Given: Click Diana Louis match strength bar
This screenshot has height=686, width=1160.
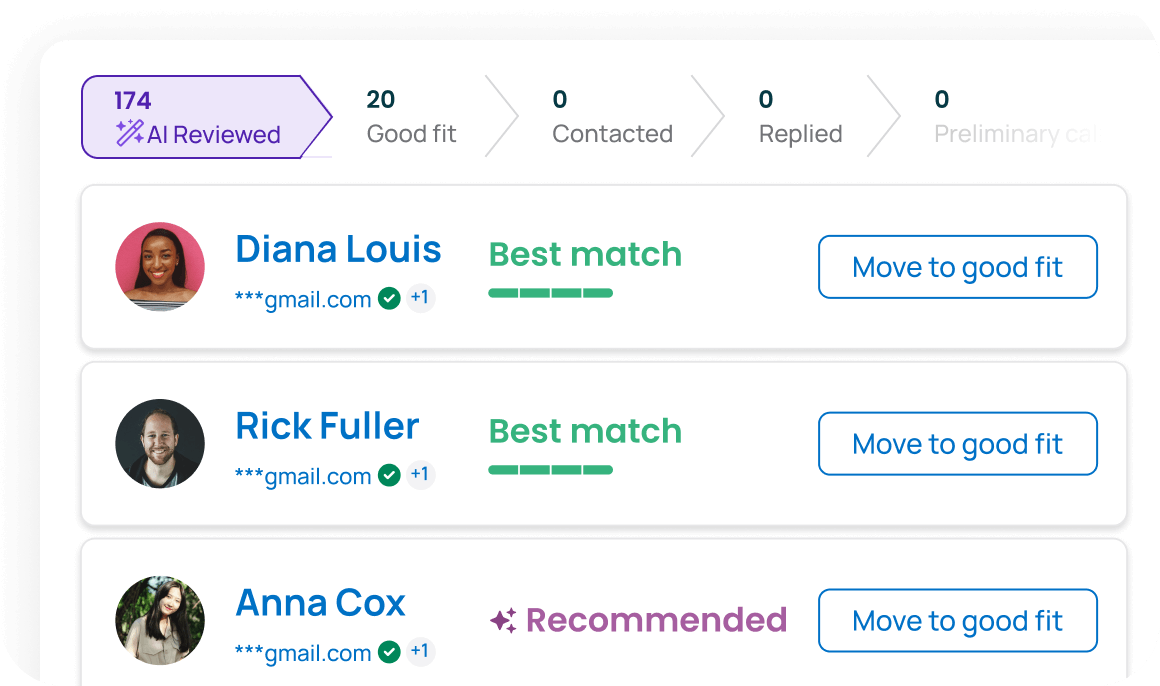Looking at the screenshot, I should (550, 293).
